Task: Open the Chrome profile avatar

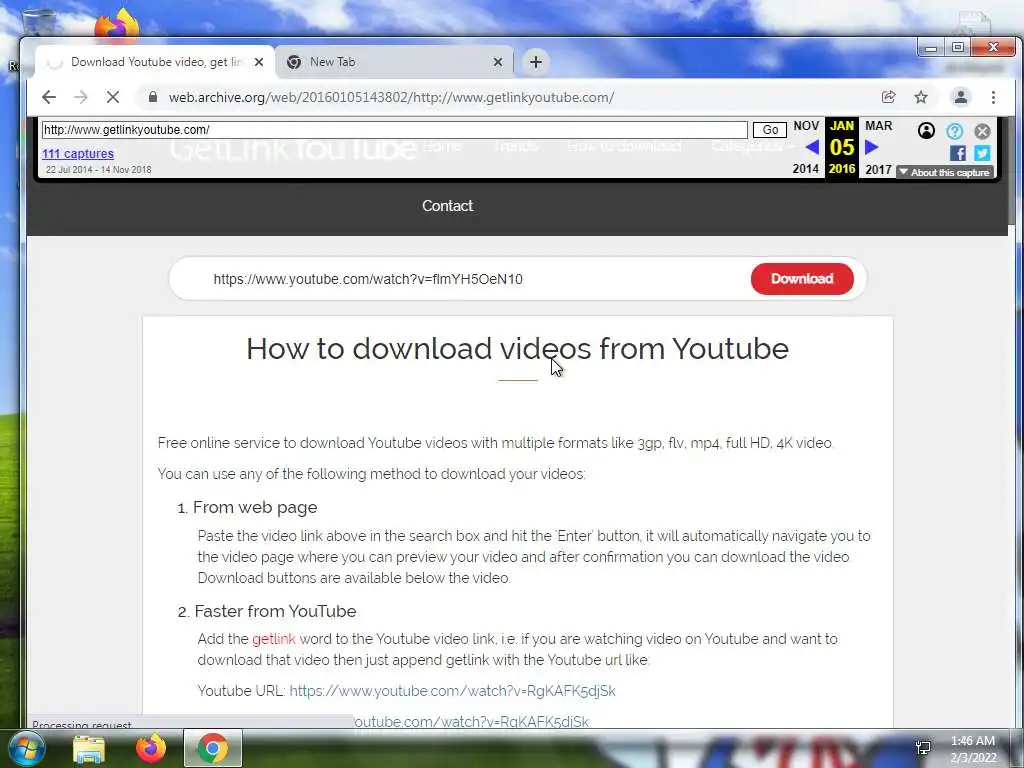Action: 961,97
